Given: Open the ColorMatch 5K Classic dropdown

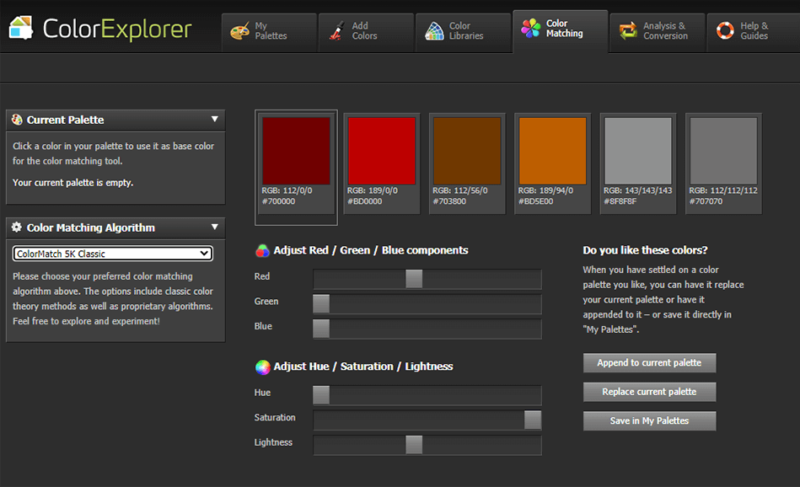Looking at the screenshot, I should point(113,253).
